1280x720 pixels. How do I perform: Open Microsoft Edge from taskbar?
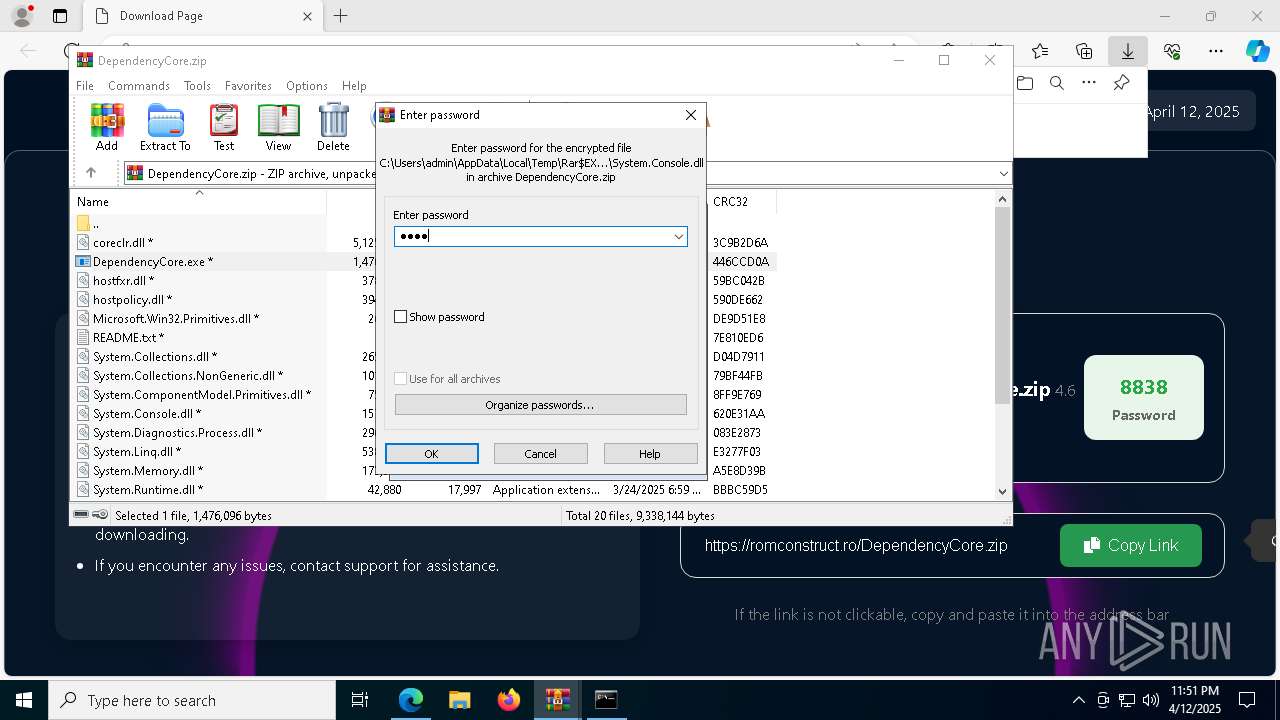411,700
